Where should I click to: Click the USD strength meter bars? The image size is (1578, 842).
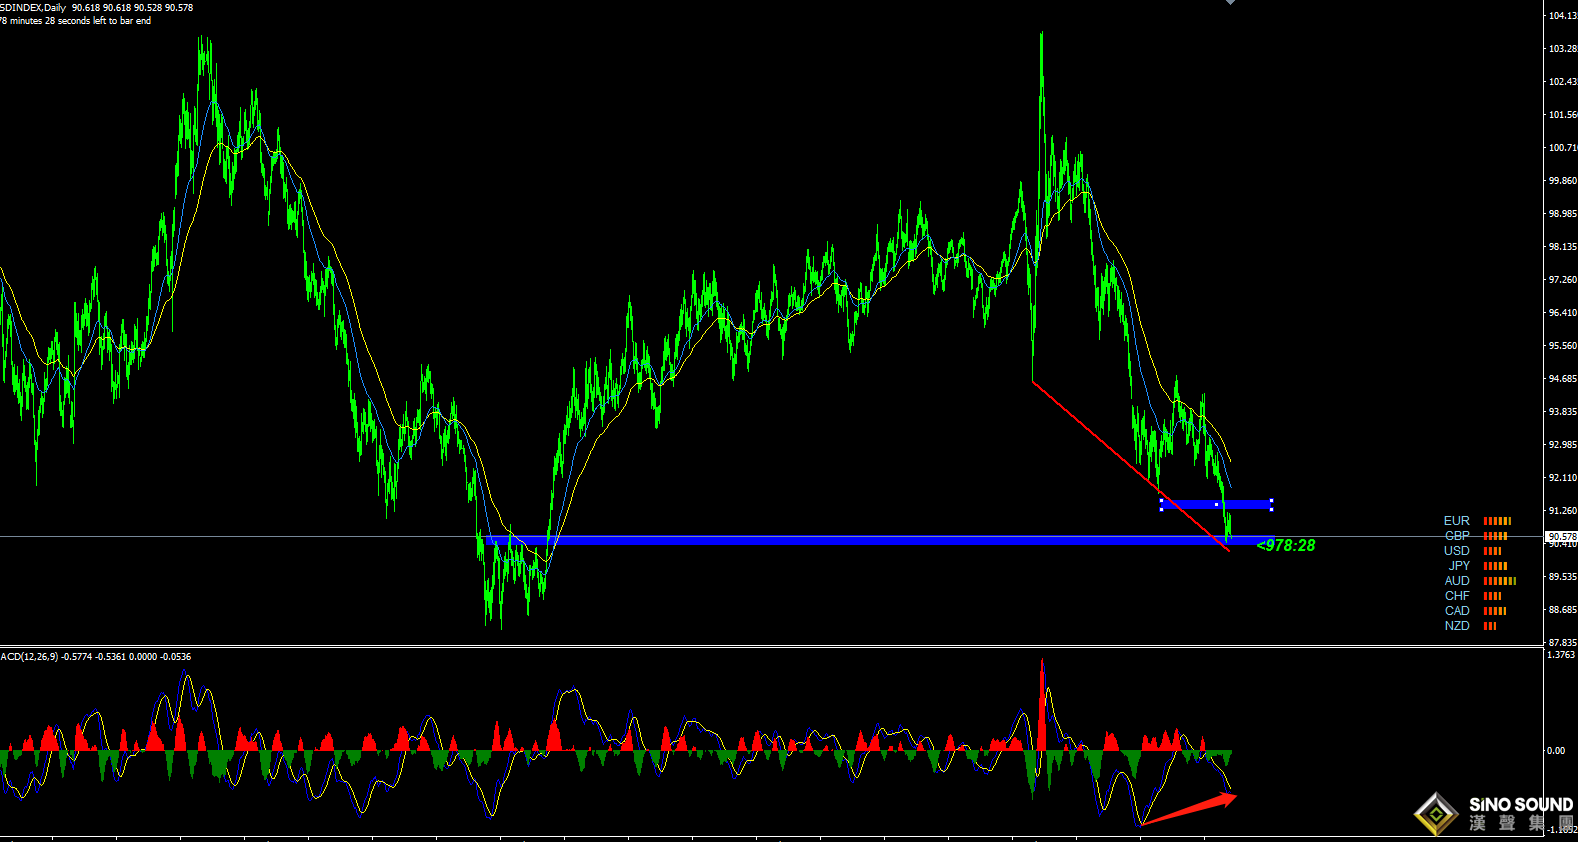coord(1492,551)
